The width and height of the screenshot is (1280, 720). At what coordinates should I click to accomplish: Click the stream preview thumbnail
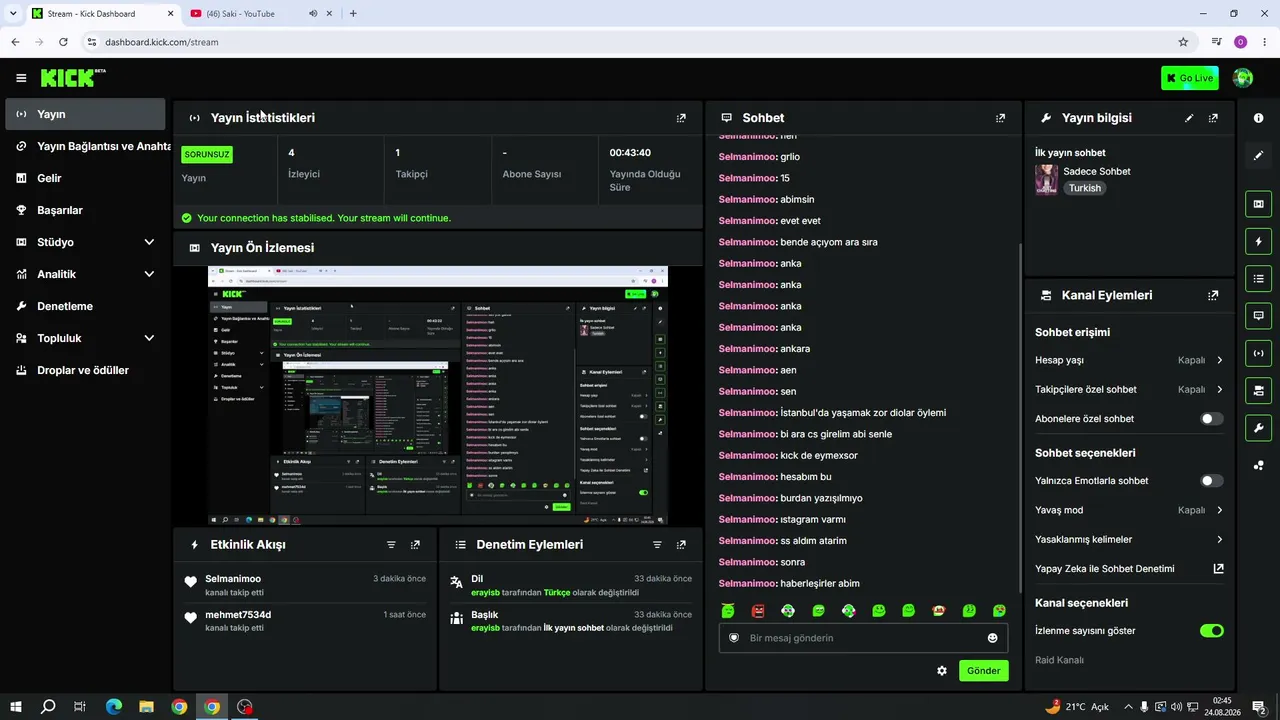tap(438, 395)
